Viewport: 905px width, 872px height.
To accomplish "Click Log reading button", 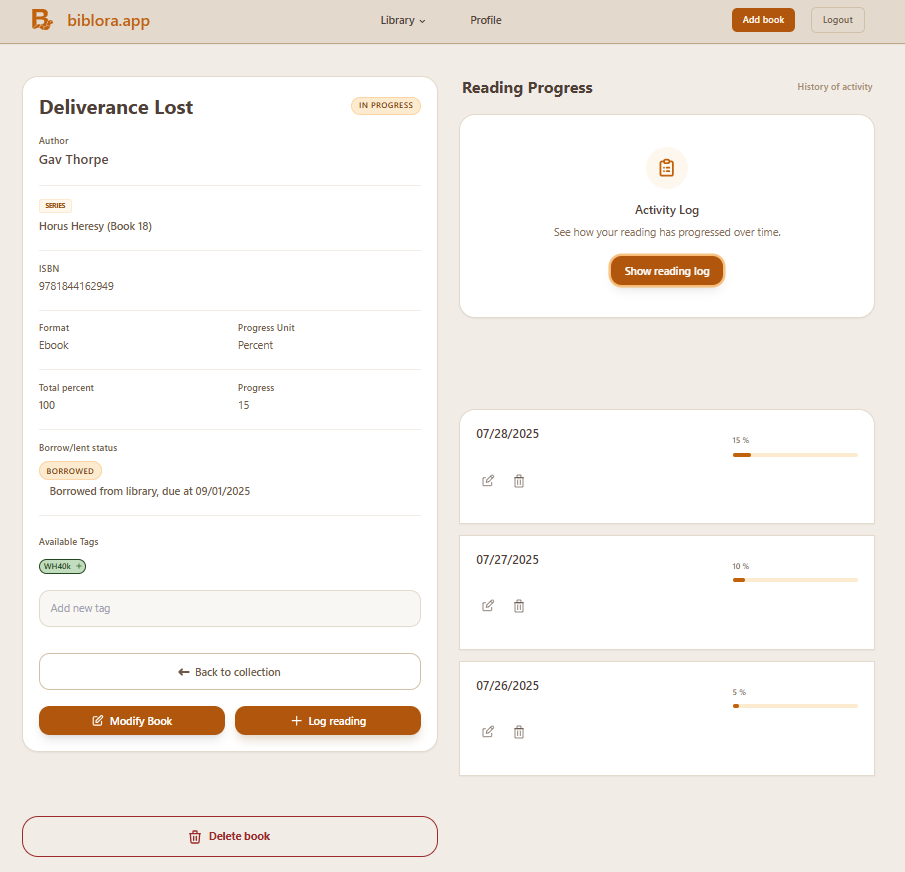I will [328, 721].
